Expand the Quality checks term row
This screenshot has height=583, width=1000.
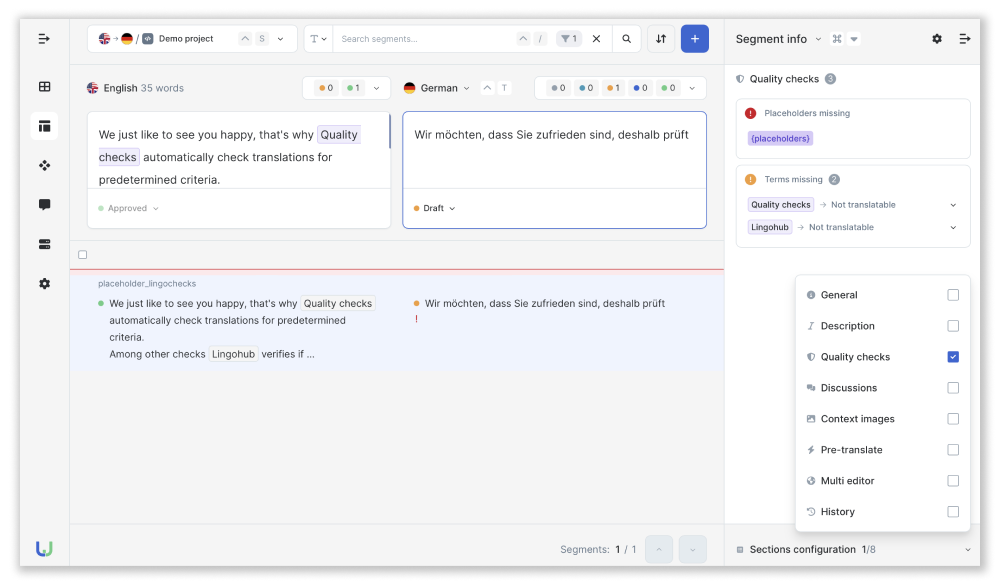[x=953, y=205]
